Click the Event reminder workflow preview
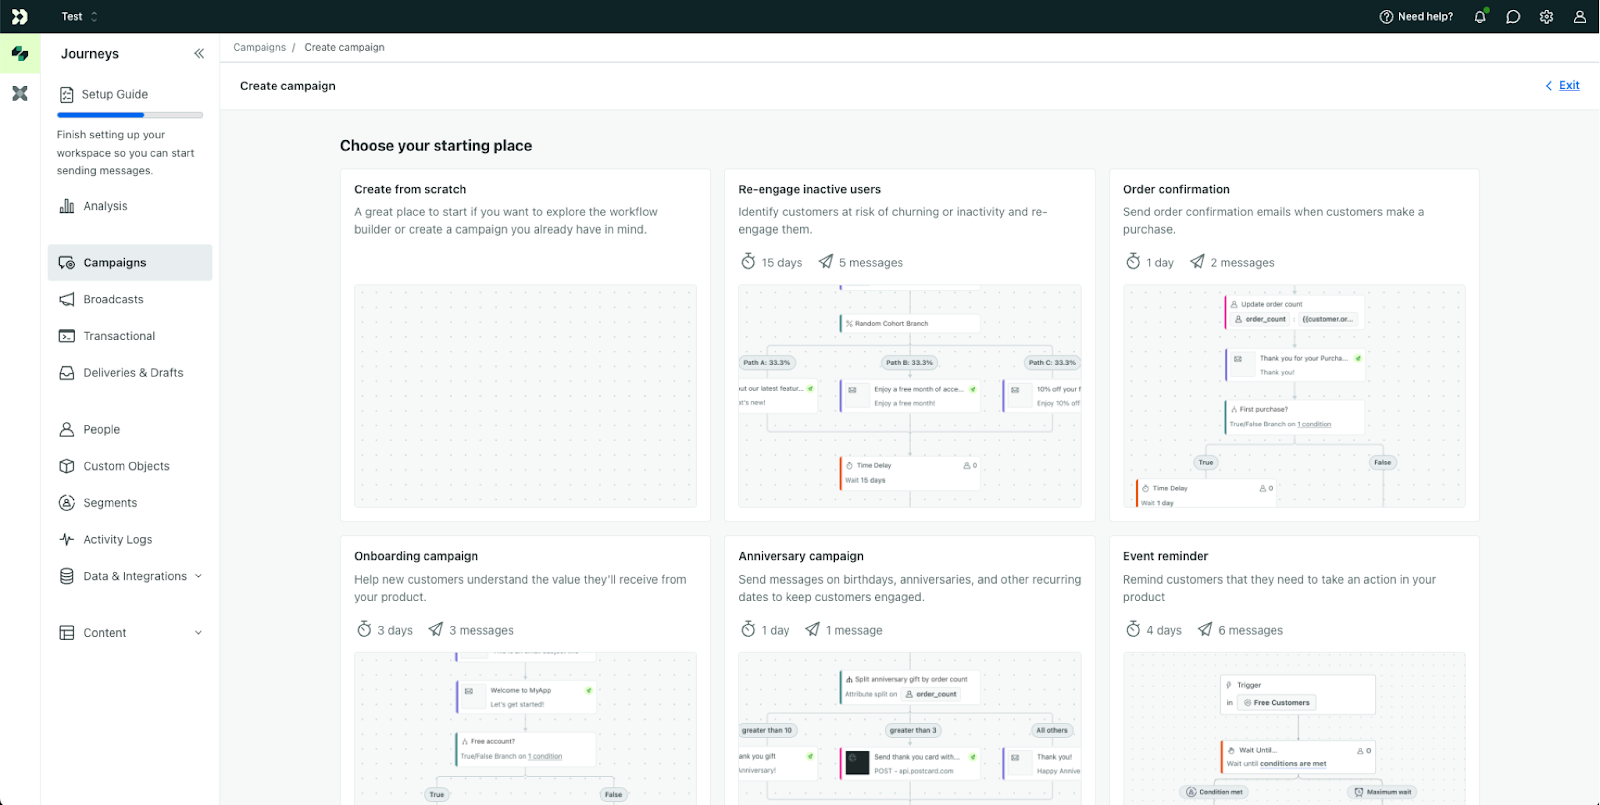The width and height of the screenshot is (1600, 805). (1294, 728)
